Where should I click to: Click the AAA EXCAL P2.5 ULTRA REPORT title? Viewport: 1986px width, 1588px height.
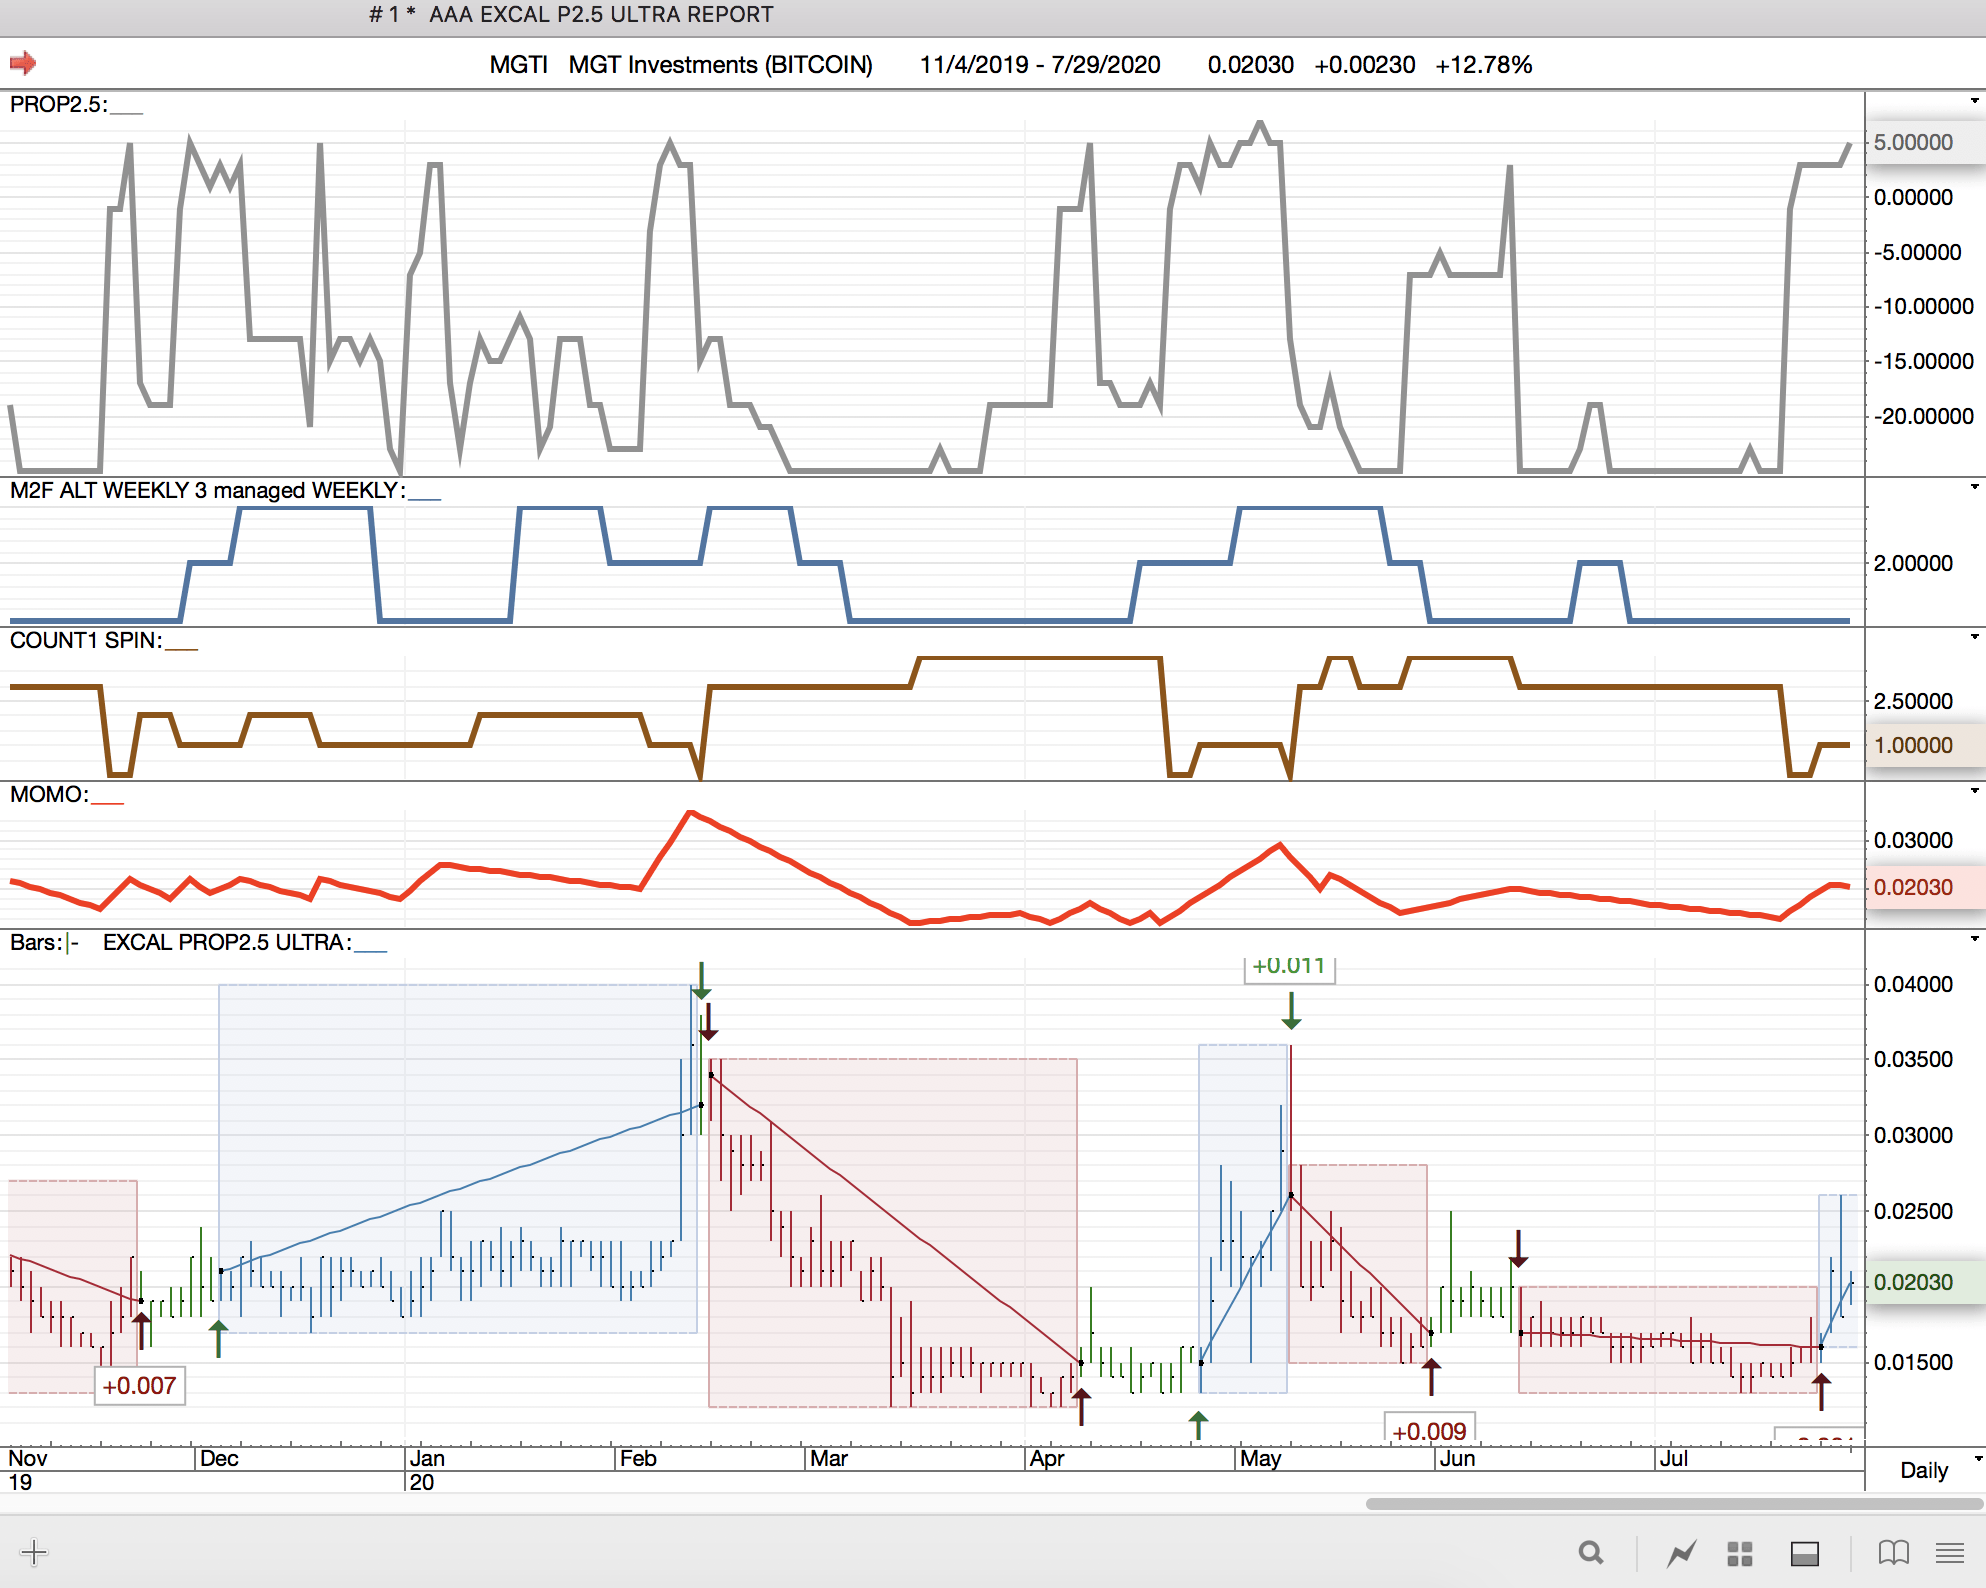pyautogui.click(x=600, y=15)
